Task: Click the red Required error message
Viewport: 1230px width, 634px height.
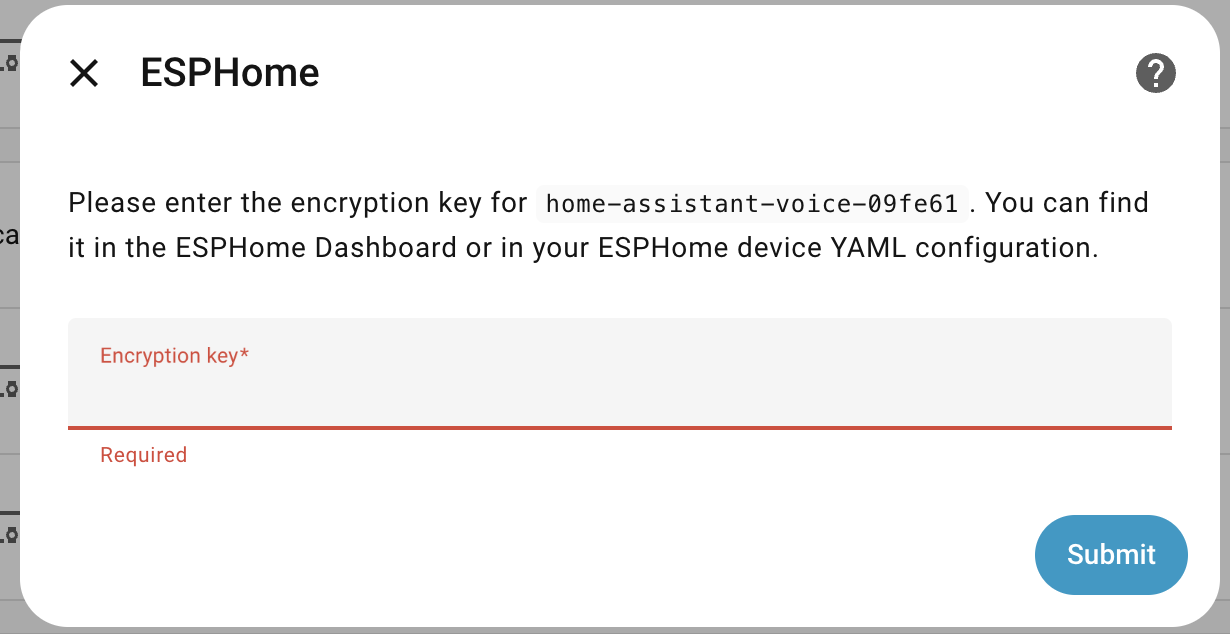Action: tap(143, 455)
